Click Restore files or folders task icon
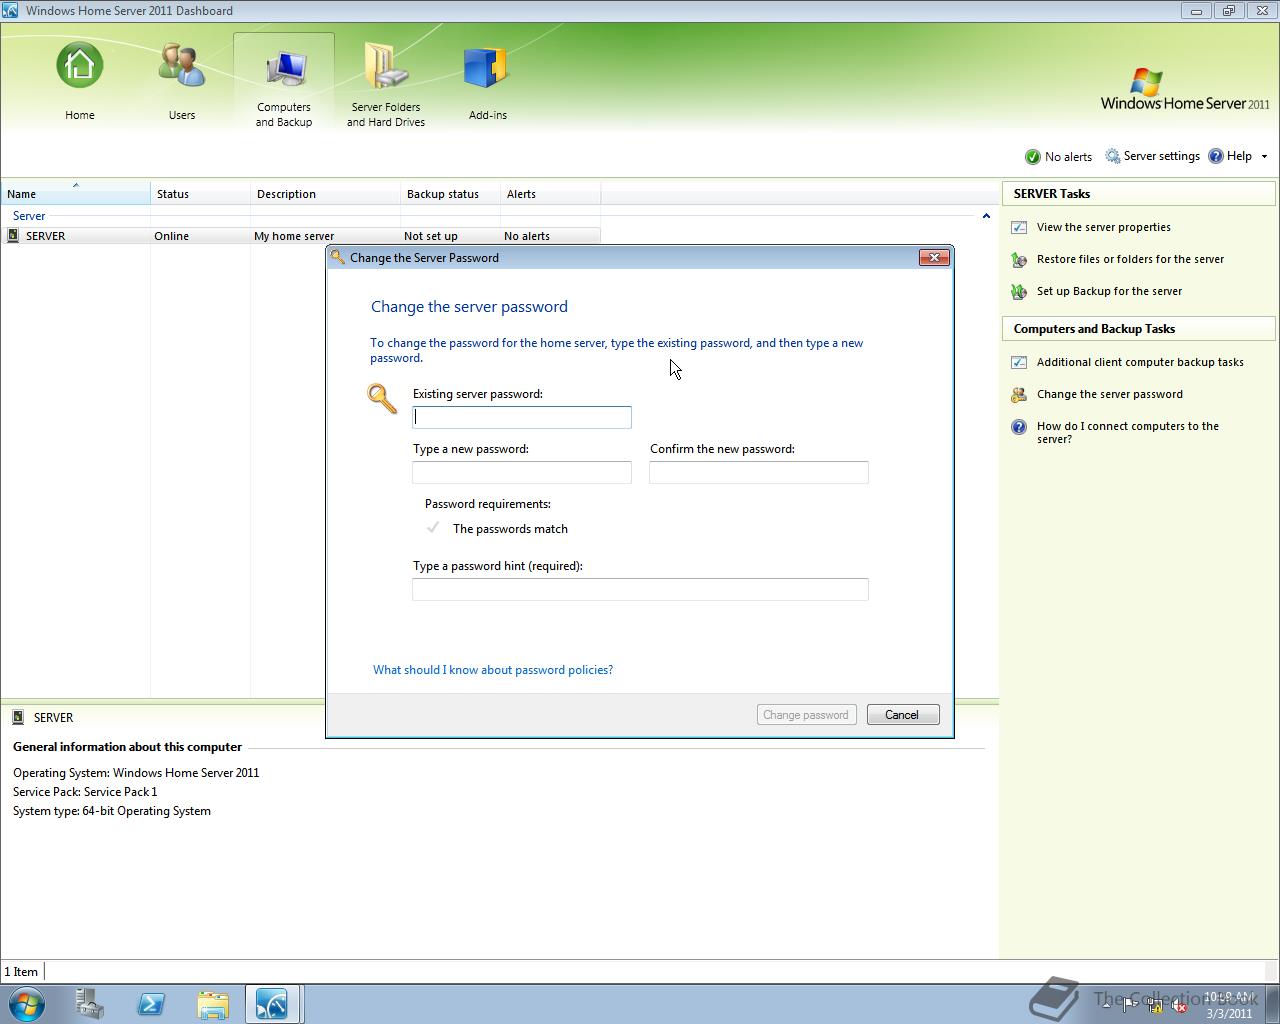1280x1024 pixels. (1019, 260)
